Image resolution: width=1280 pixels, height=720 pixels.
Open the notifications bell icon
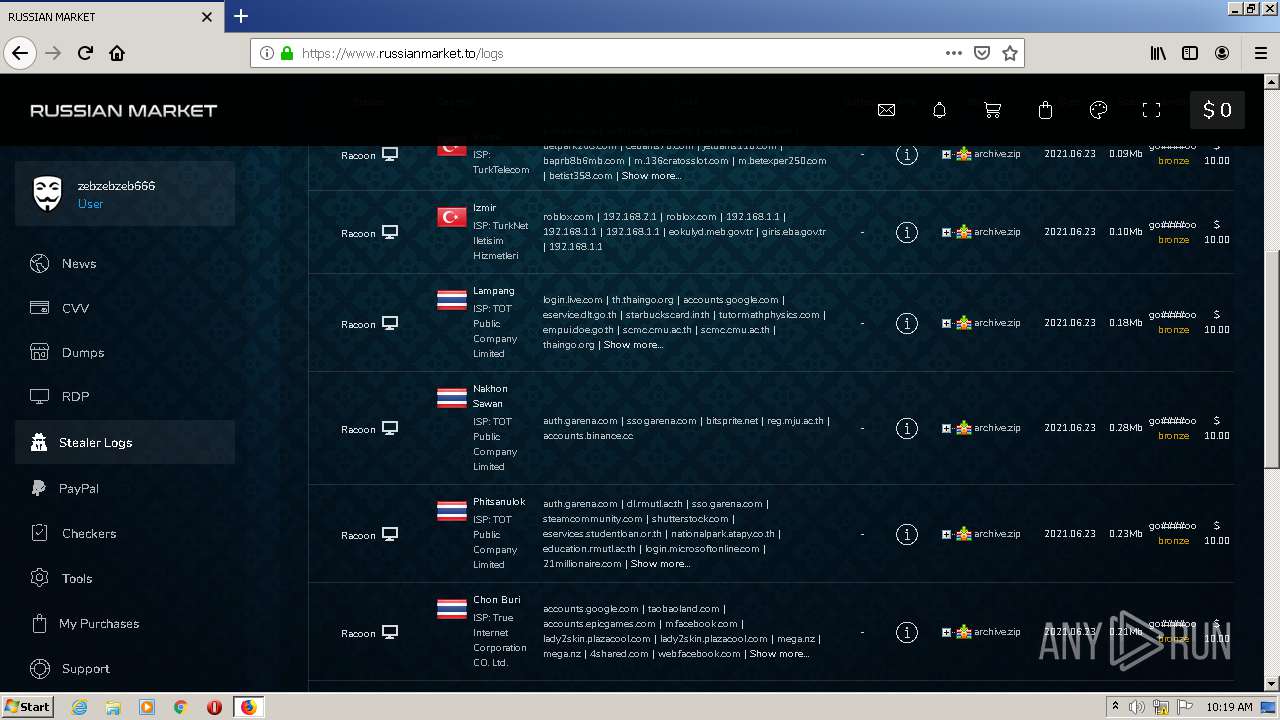[939, 110]
